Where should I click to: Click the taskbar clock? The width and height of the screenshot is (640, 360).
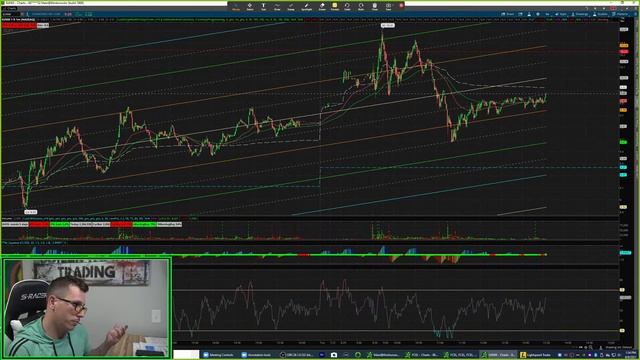(x=631, y=355)
